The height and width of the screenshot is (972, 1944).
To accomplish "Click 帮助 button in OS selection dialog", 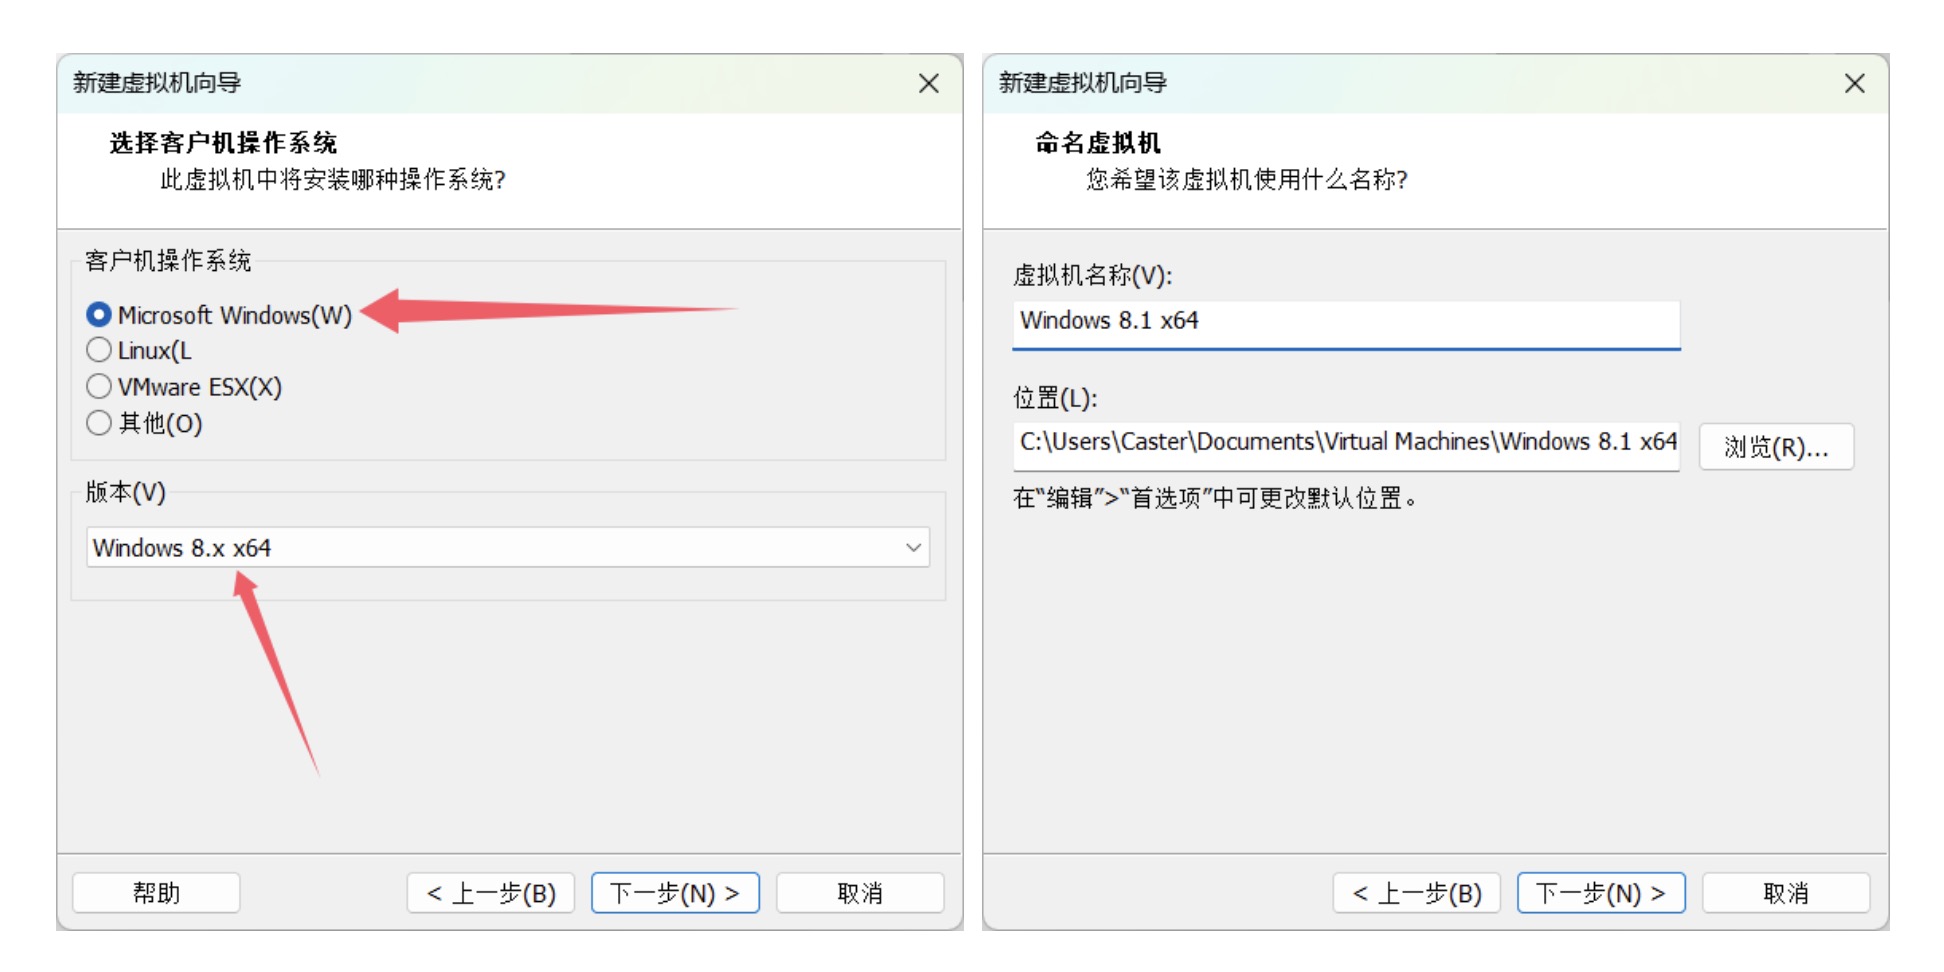I will [x=156, y=893].
